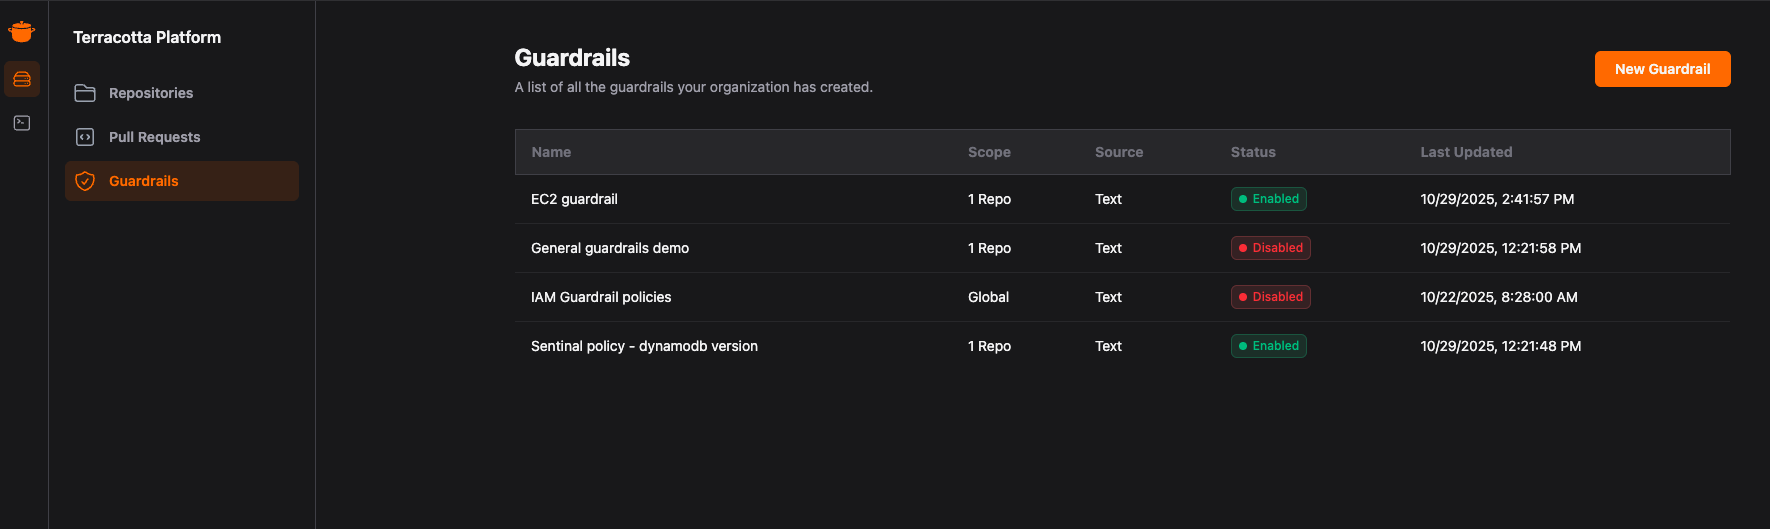The image size is (1770, 529).
Task: Select IAM Guardrail policies row
Action: click(600, 297)
